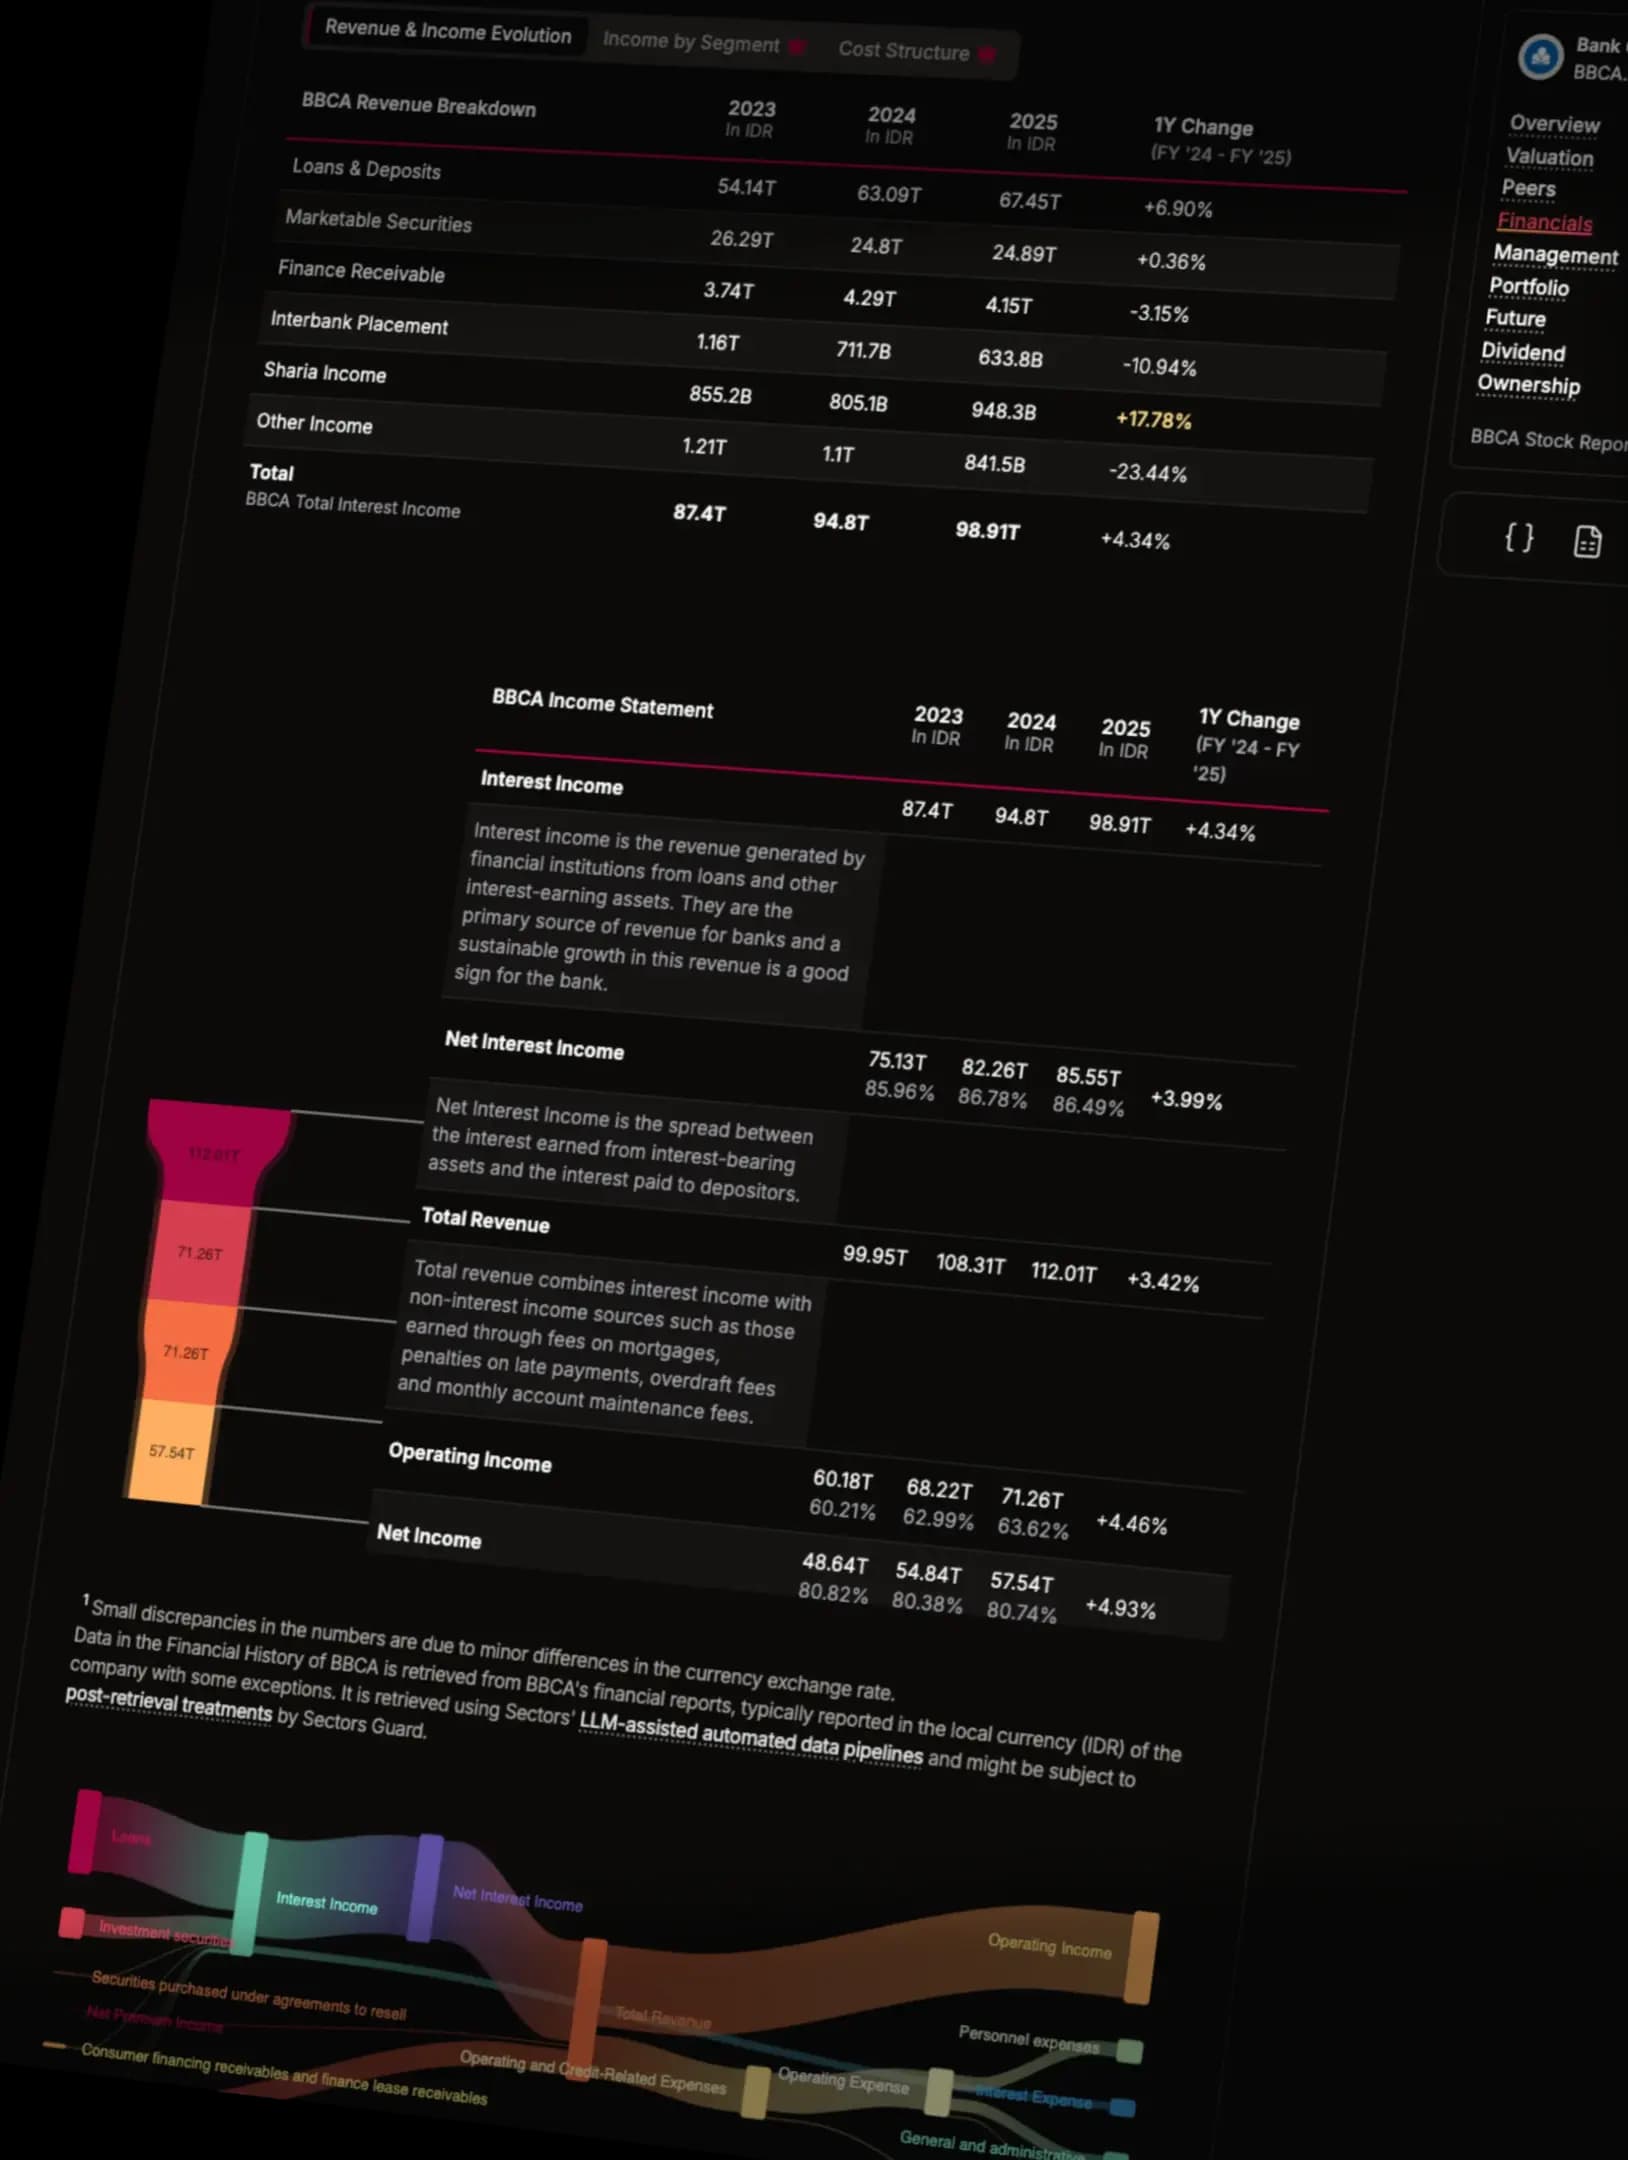The height and width of the screenshot is (2160, 1628).
Task: Click the Total Revenue row title
Action: coord(485,1220)
